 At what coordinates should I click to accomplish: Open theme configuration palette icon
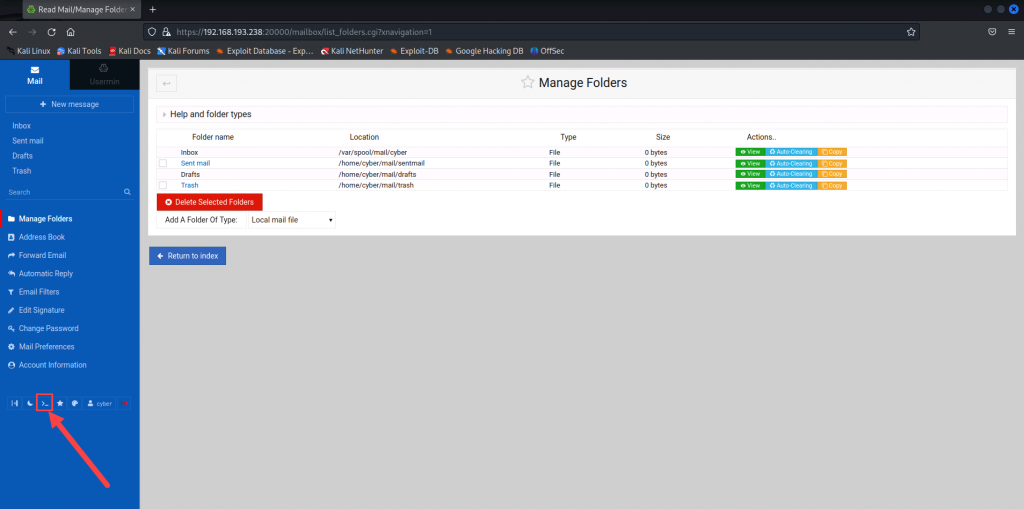[x=75, y=403]
